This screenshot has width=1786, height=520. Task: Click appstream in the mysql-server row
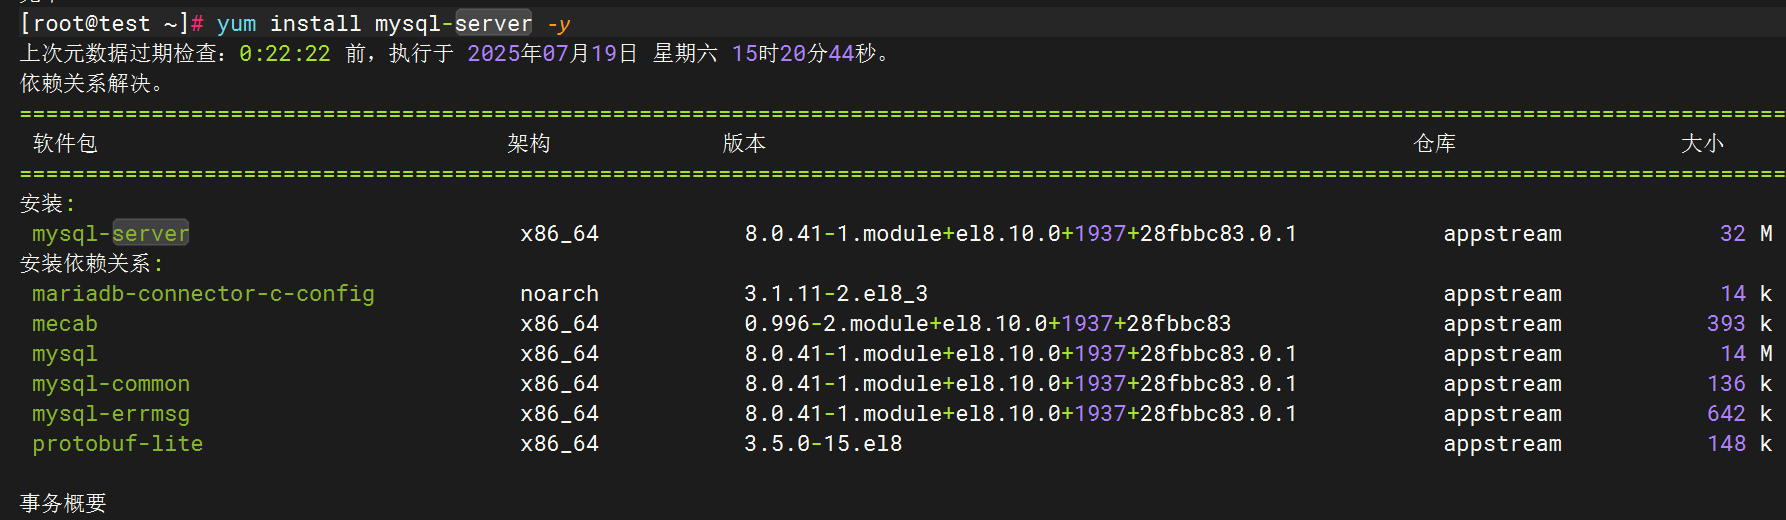(1502, 234)
